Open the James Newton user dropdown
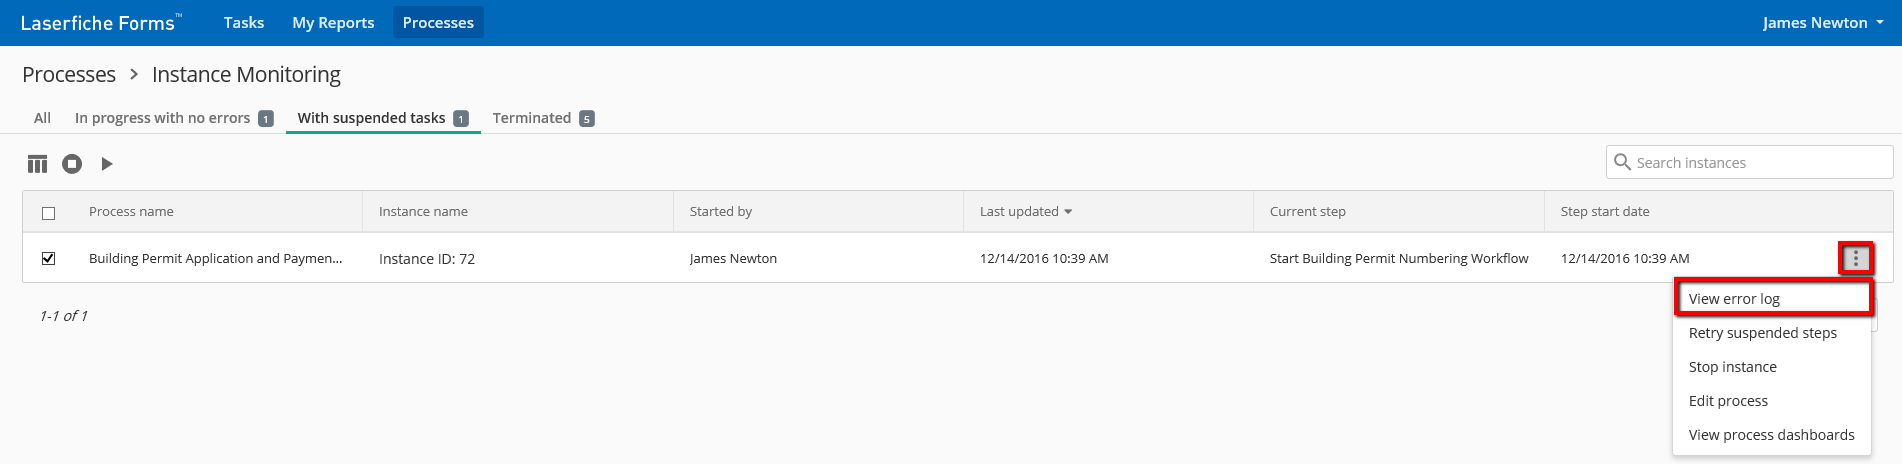This screenshot has height=464, width=1902. [1822, 23]
